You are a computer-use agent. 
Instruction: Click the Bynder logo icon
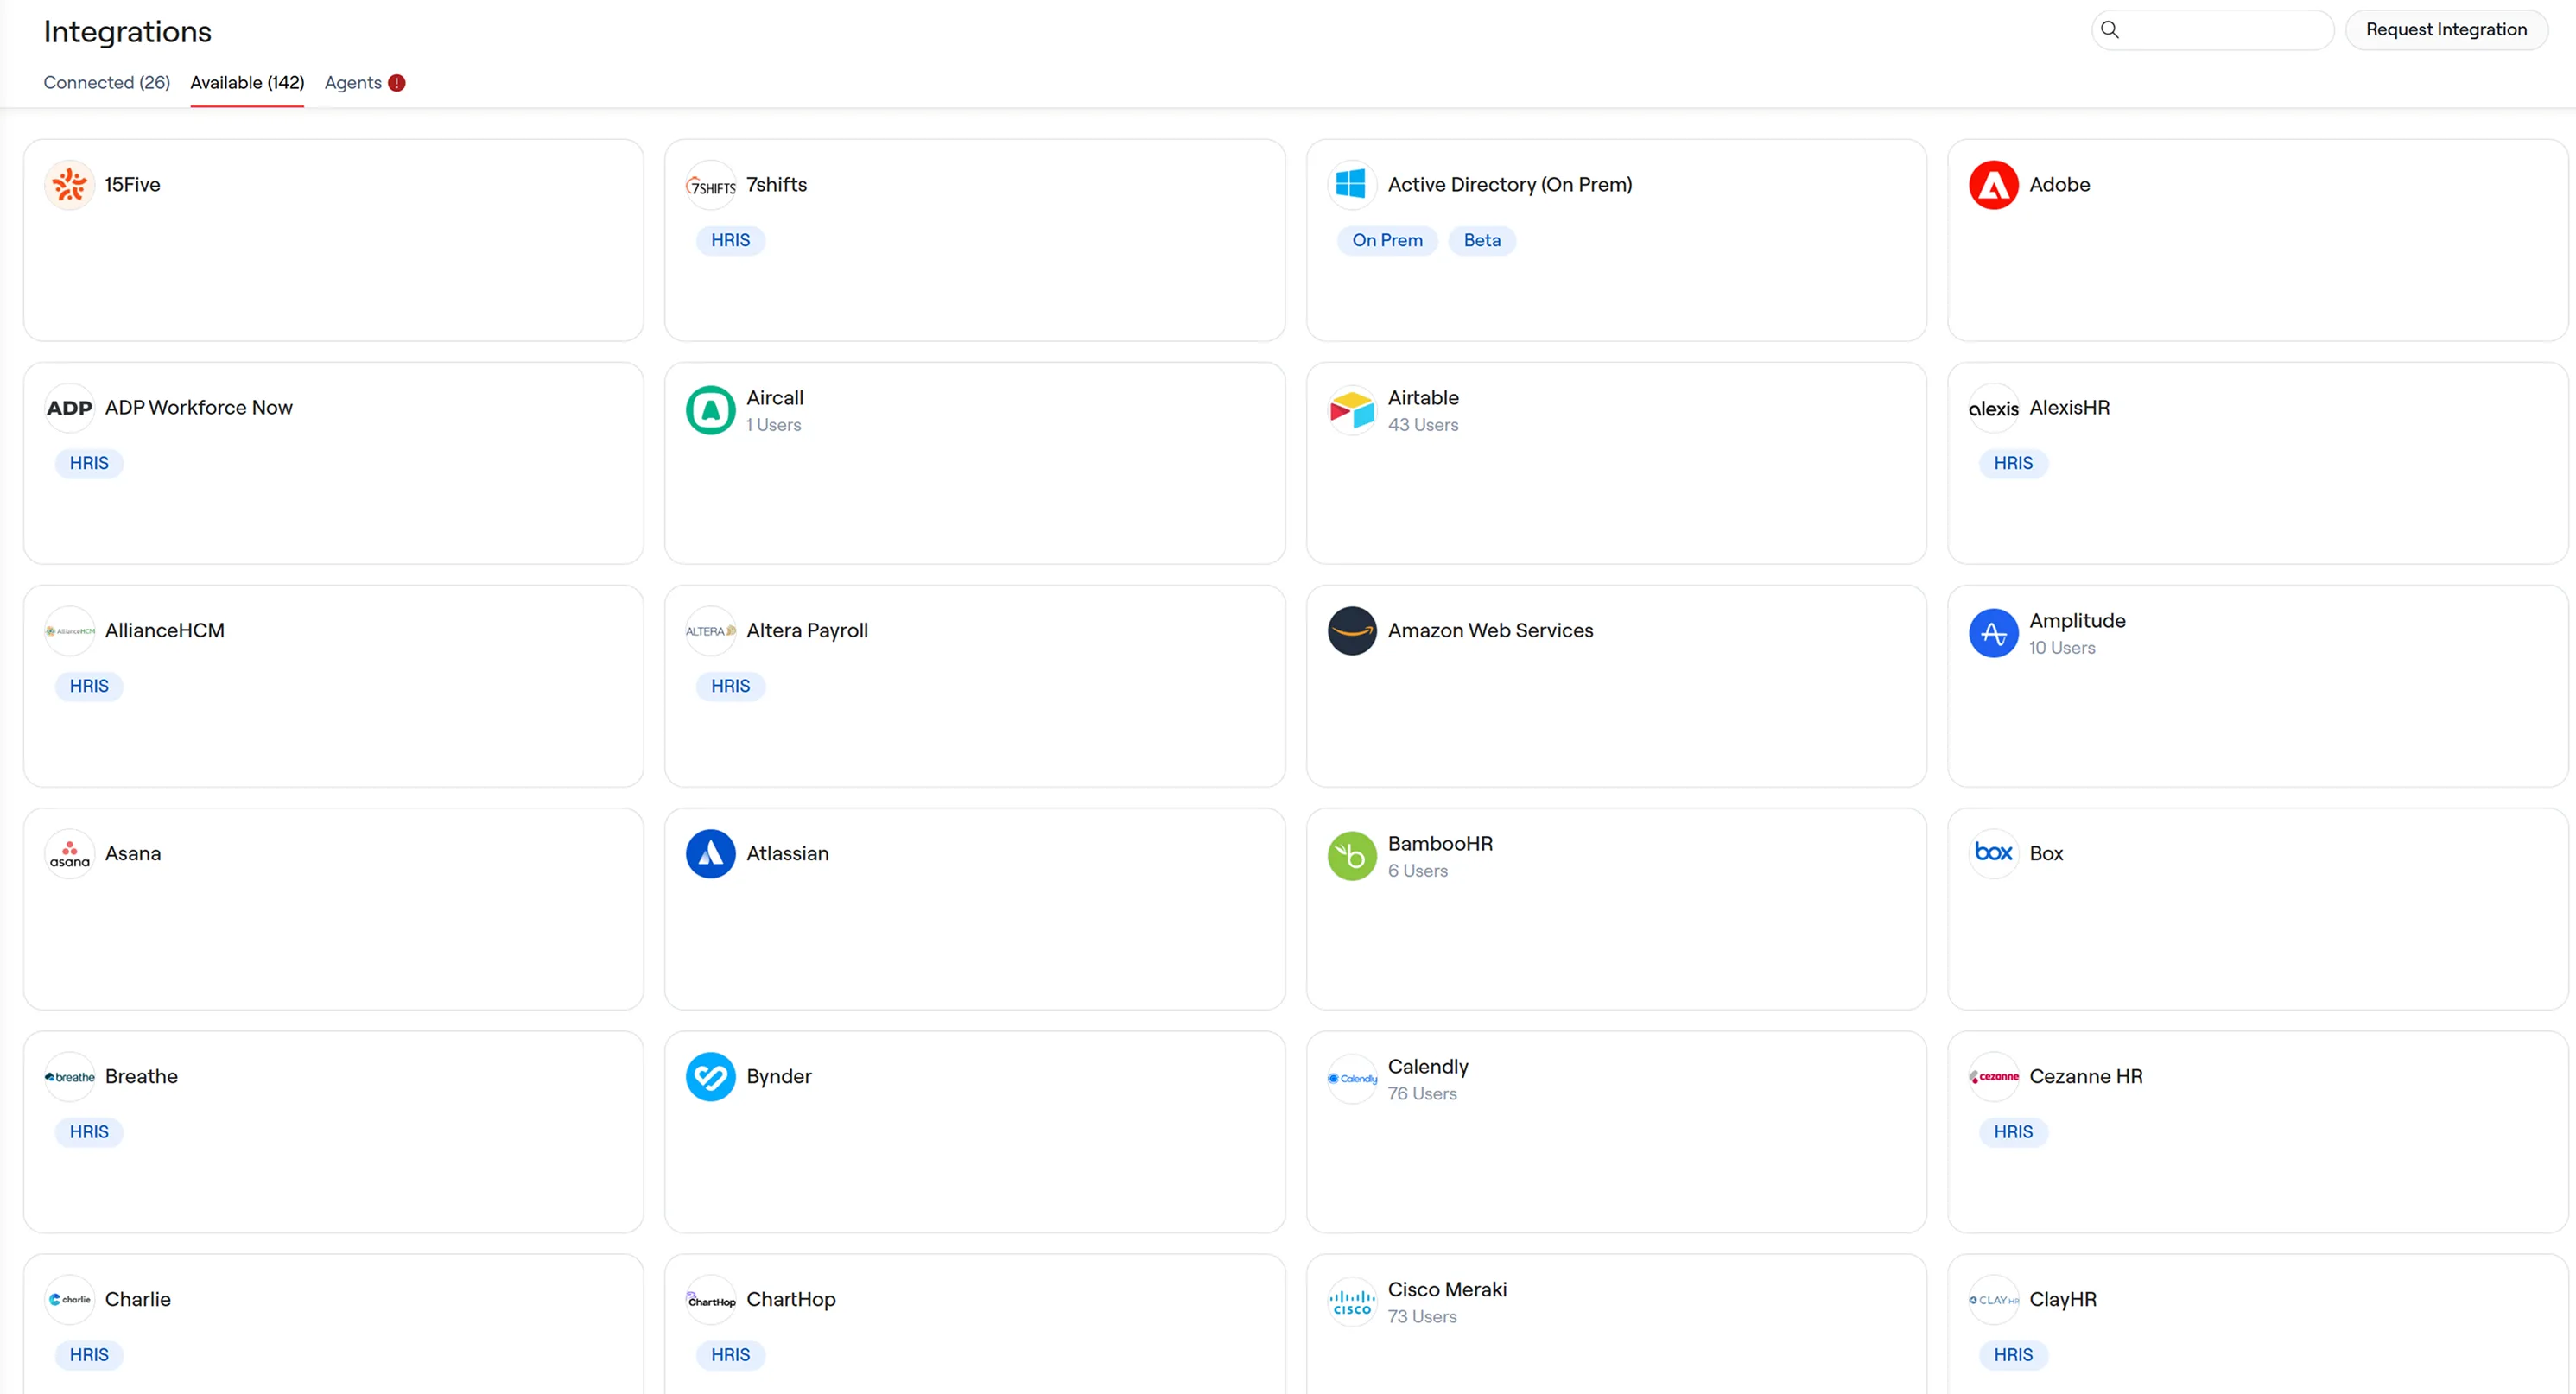pos(711,1077)
